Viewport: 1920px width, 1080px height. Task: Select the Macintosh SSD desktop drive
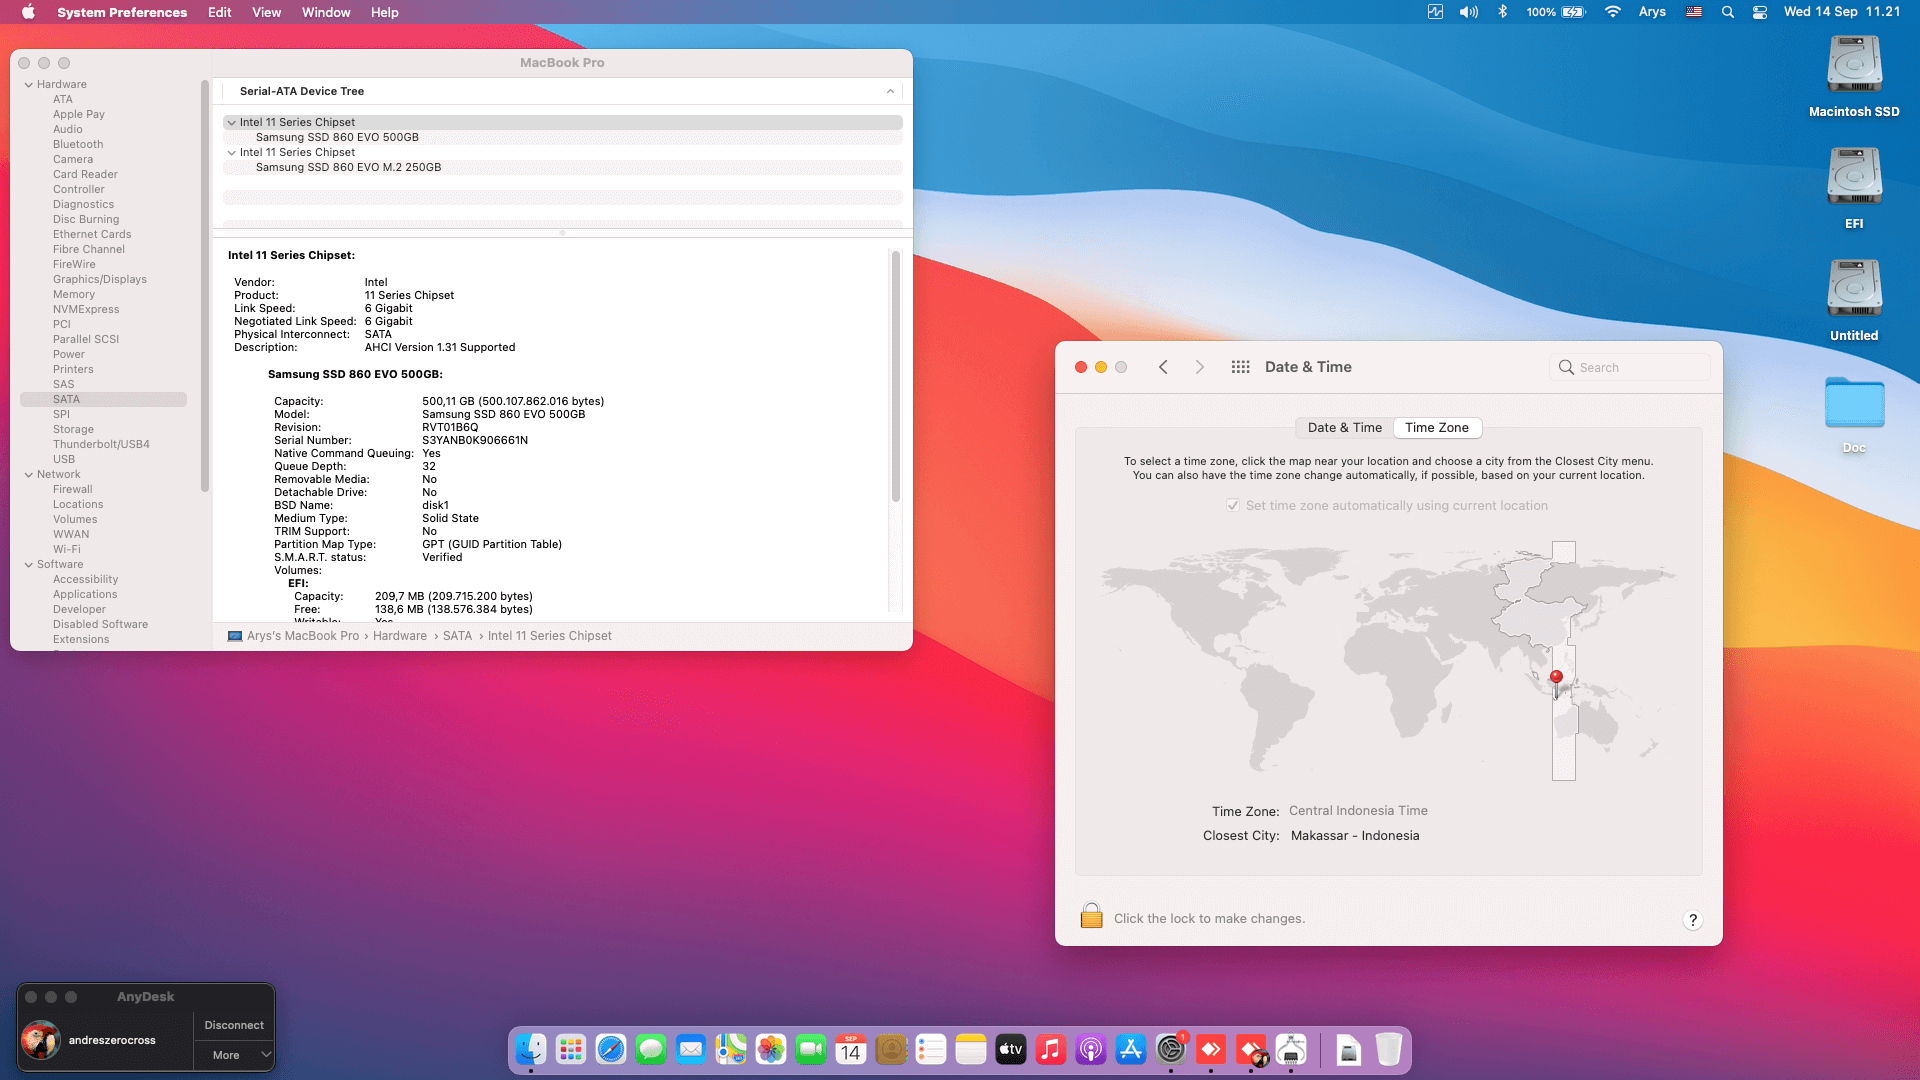coord(1854,77)
